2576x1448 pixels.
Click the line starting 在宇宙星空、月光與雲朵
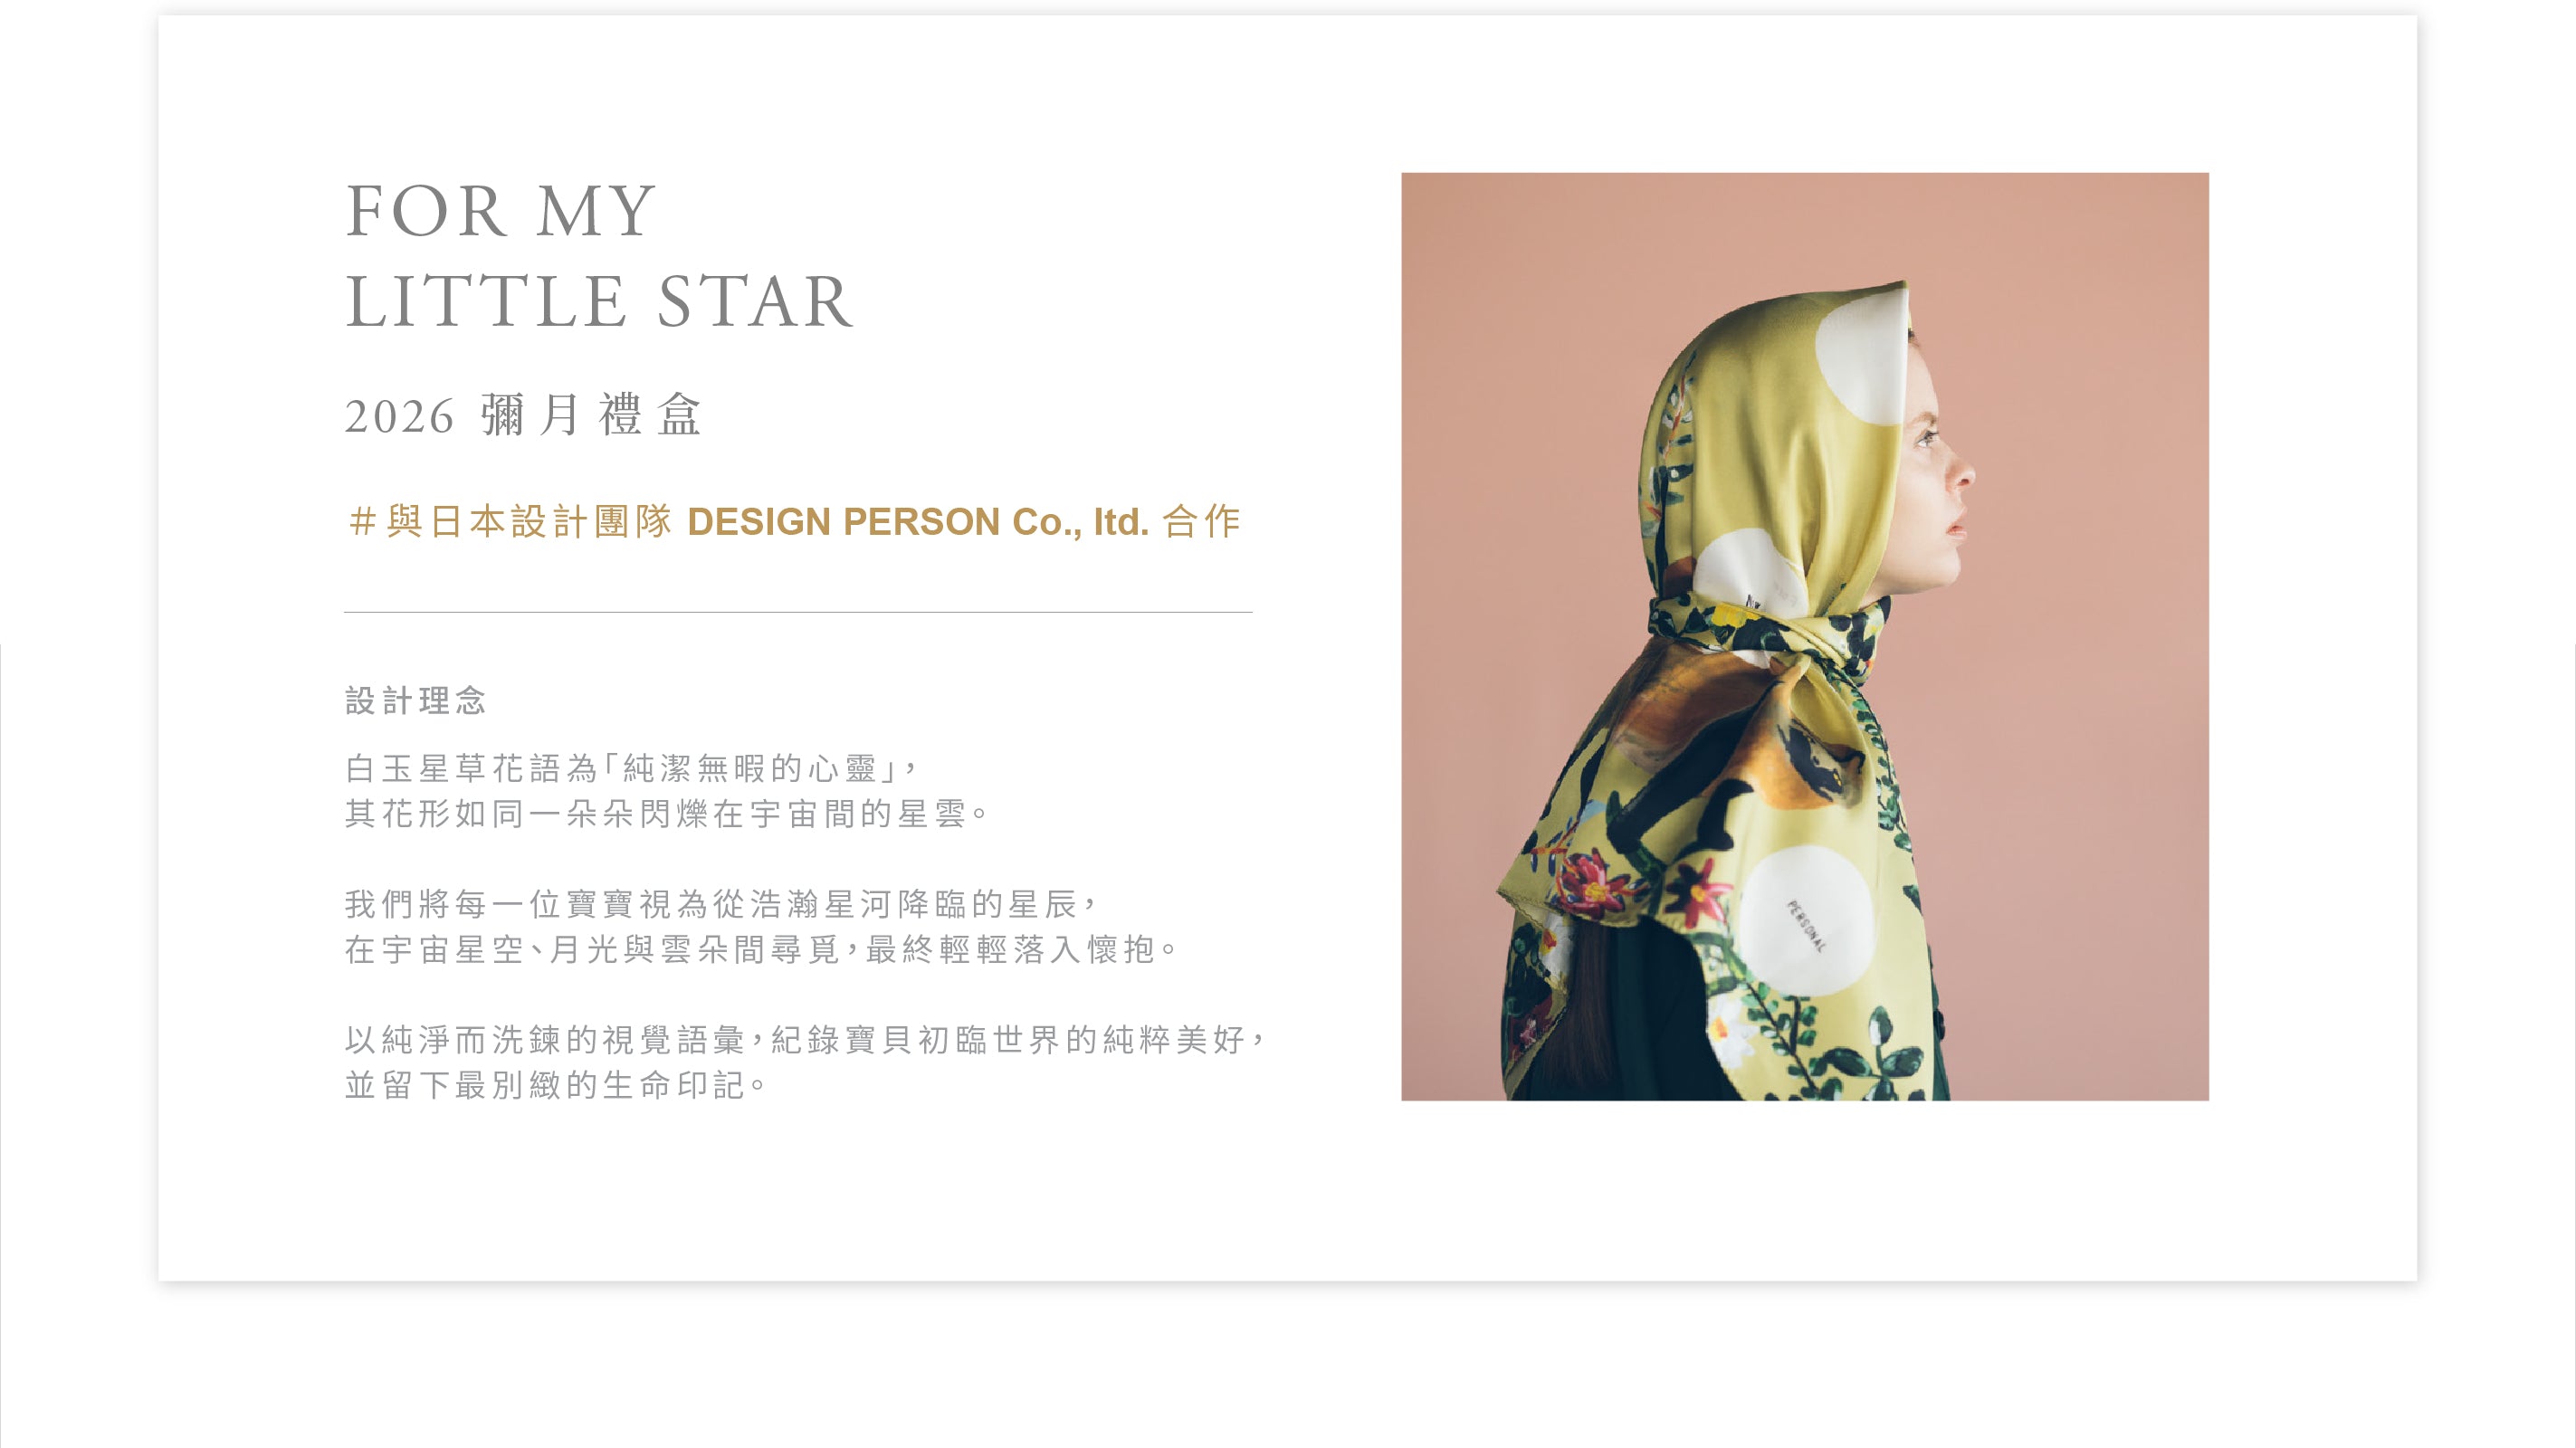point(762,949)
